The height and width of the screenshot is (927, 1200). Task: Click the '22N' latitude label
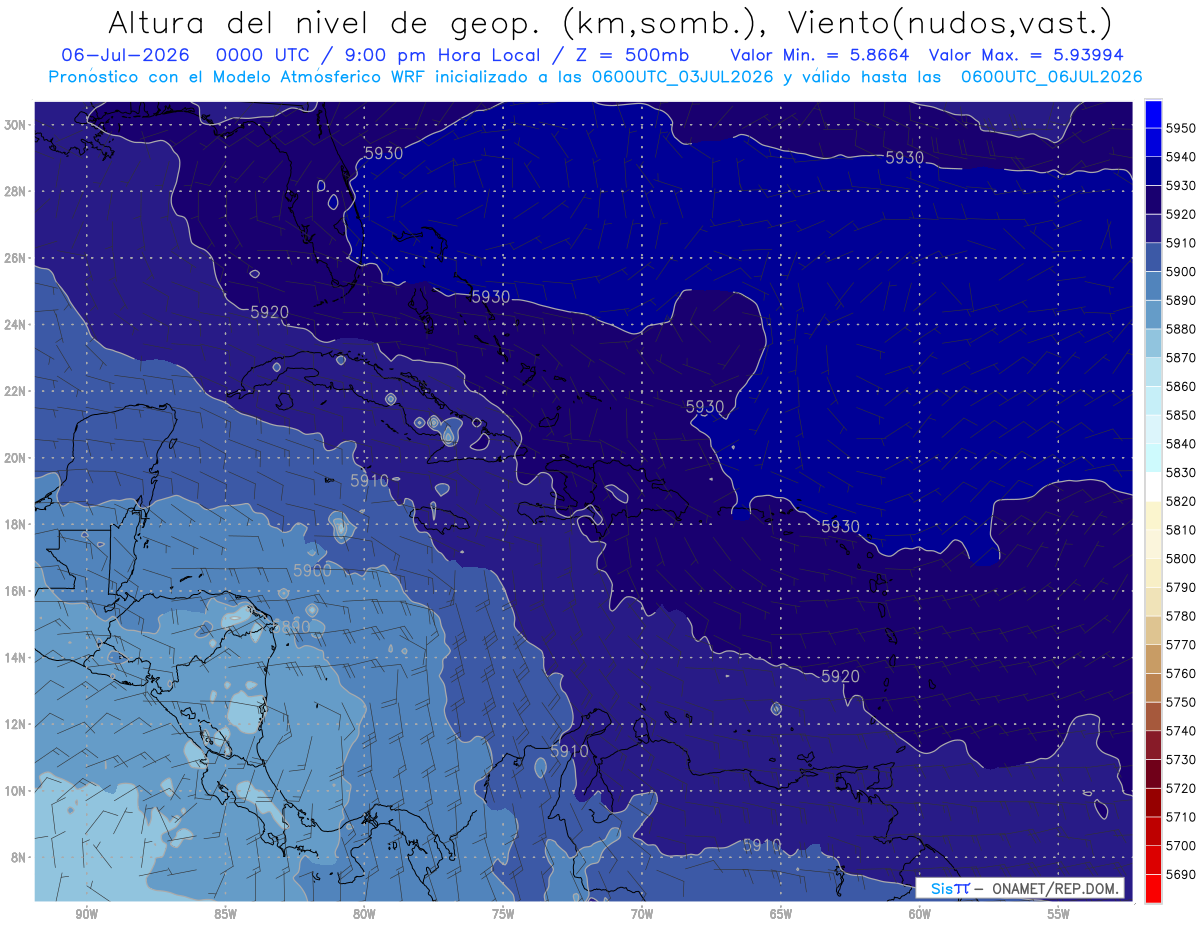pos(16,391)
